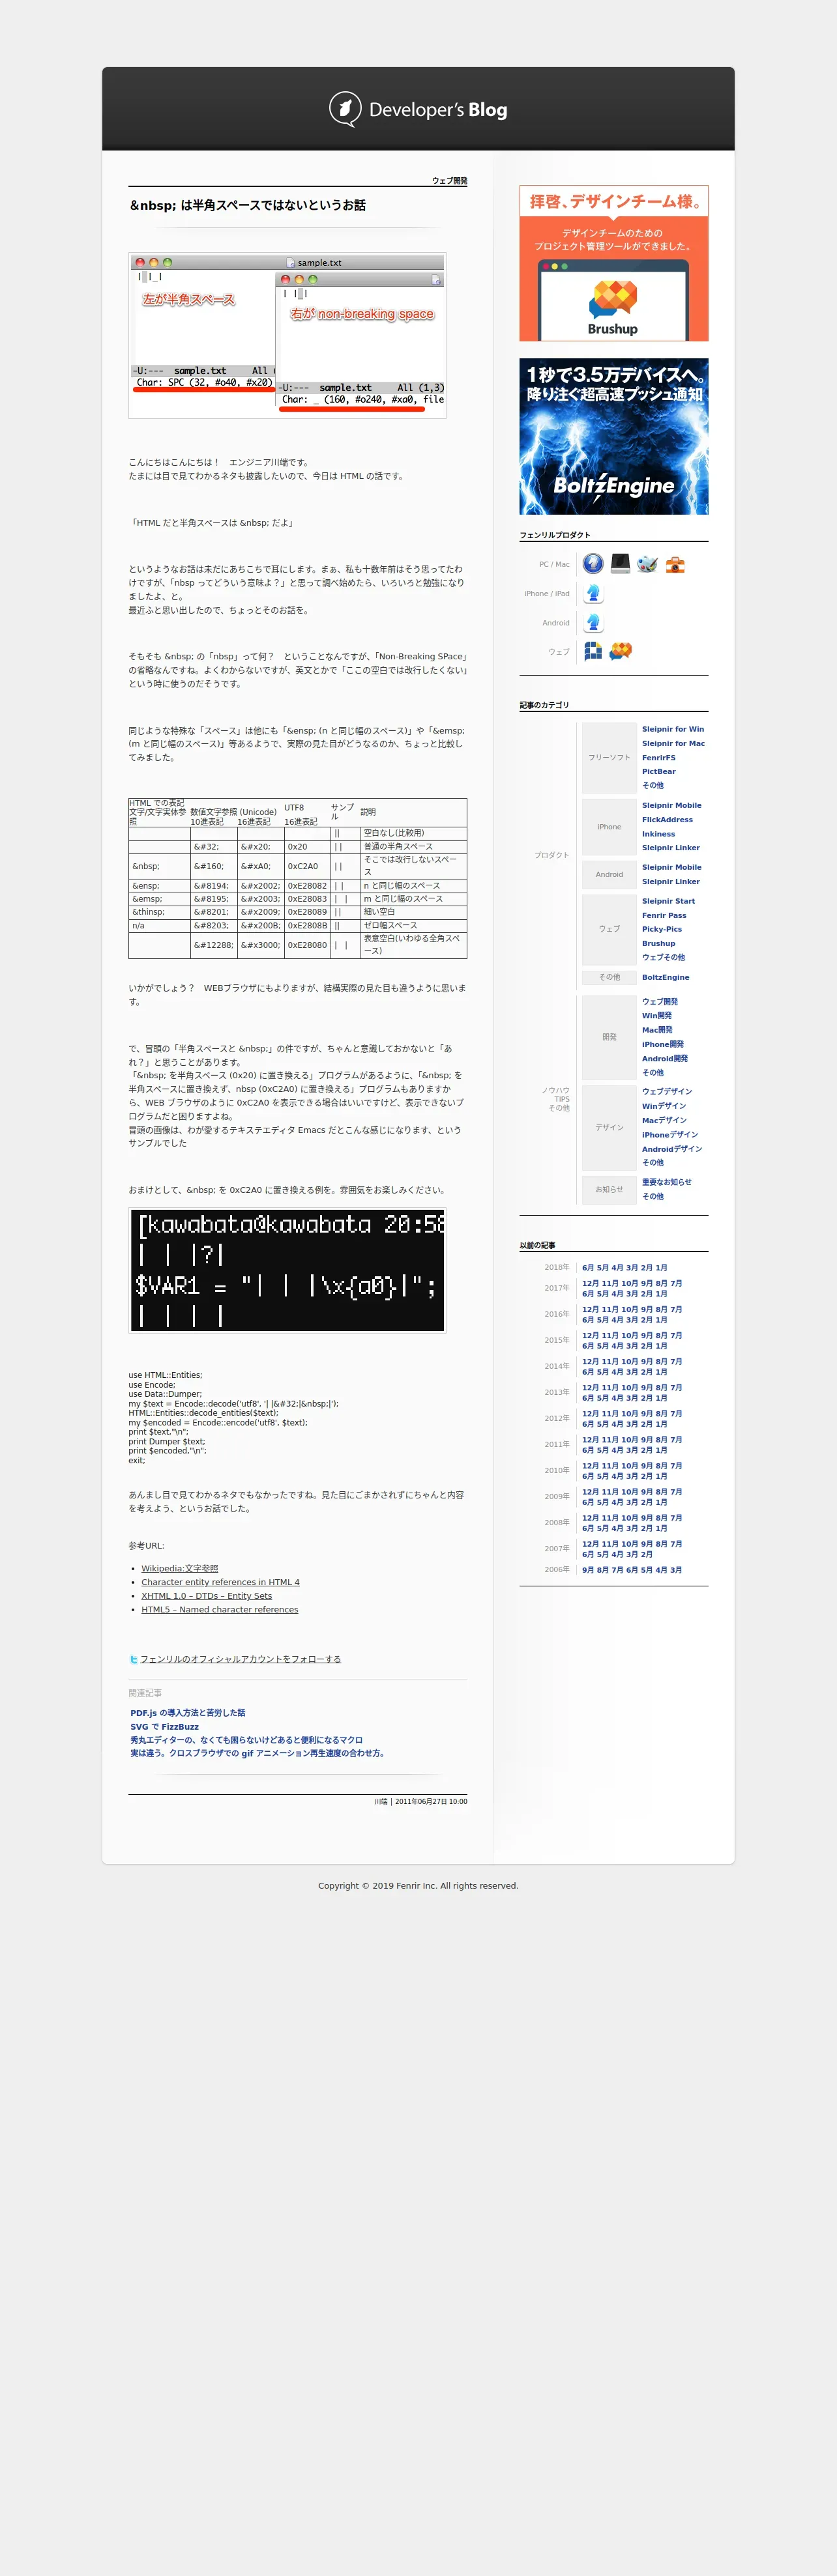Viewport: 837px width, 2576px height.
Task: Click the author and date line 2011年06月27日 10:00
Action: [x=420, y=1801]
